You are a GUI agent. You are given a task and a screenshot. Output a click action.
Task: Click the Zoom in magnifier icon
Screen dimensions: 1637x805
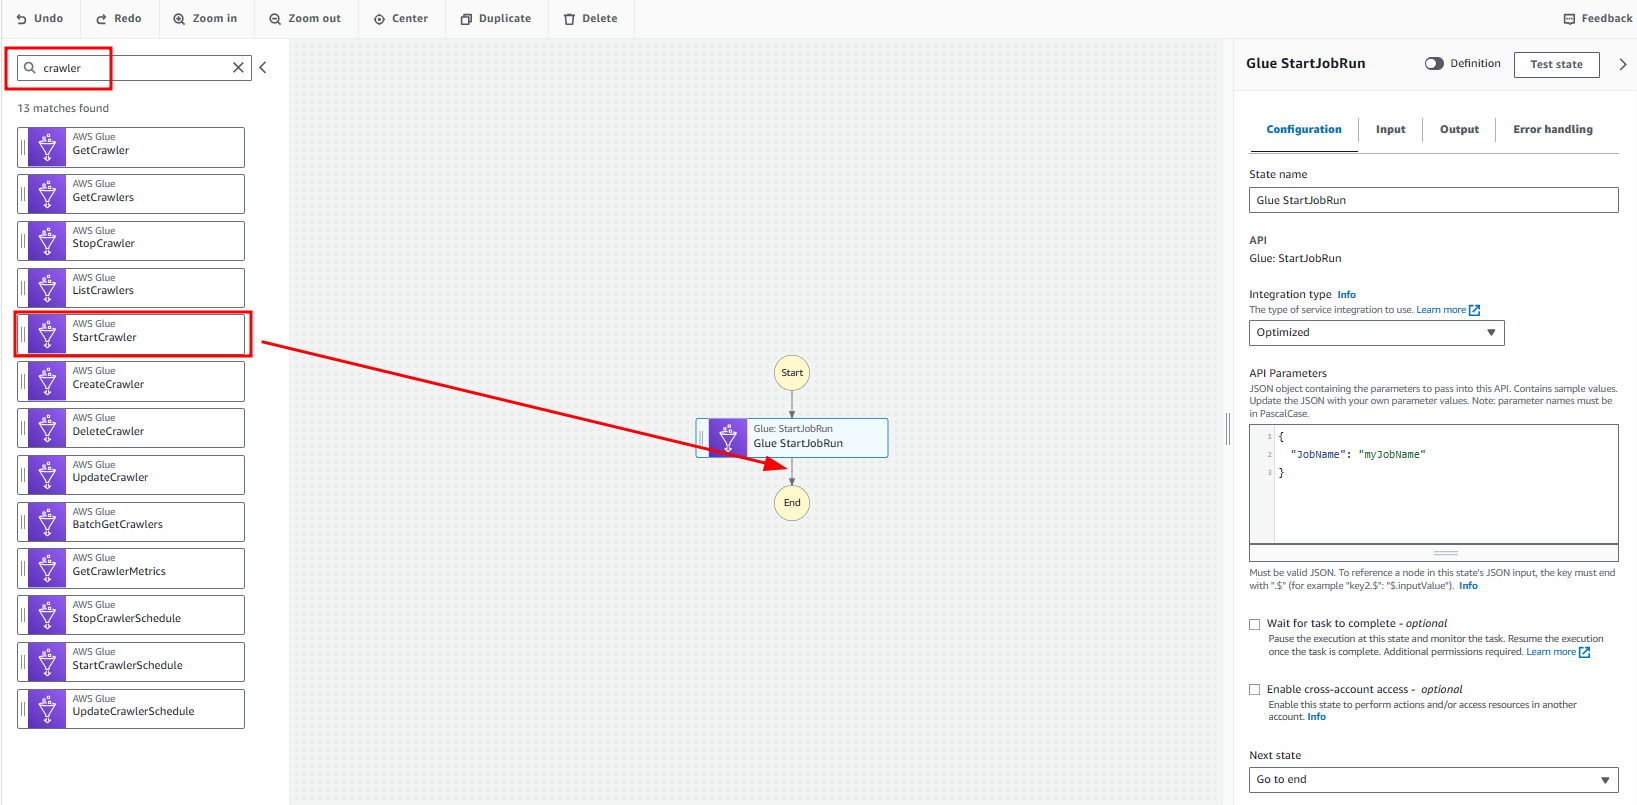[179, 19]
